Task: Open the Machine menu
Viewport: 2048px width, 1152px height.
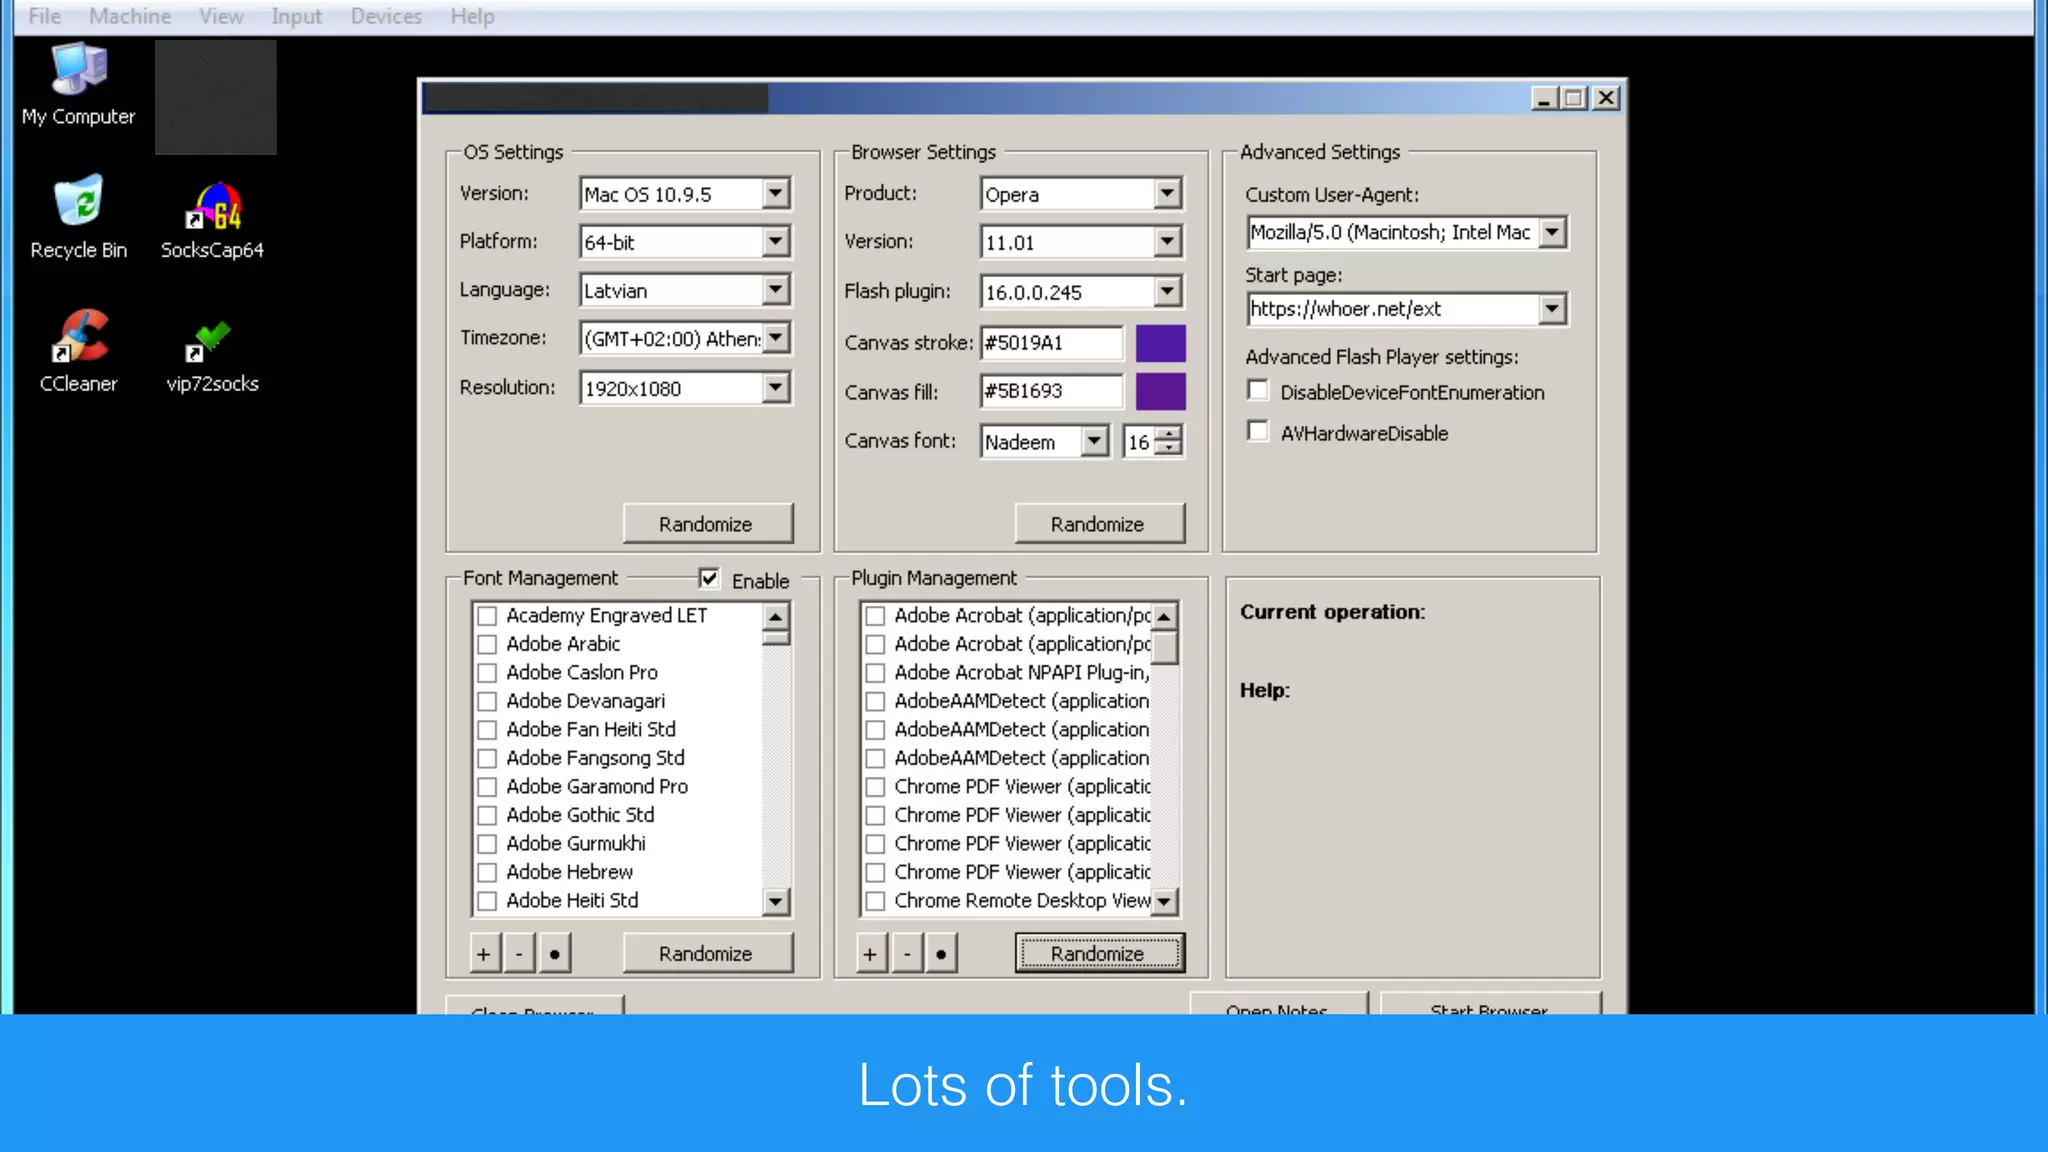Action: click(130, 16)
